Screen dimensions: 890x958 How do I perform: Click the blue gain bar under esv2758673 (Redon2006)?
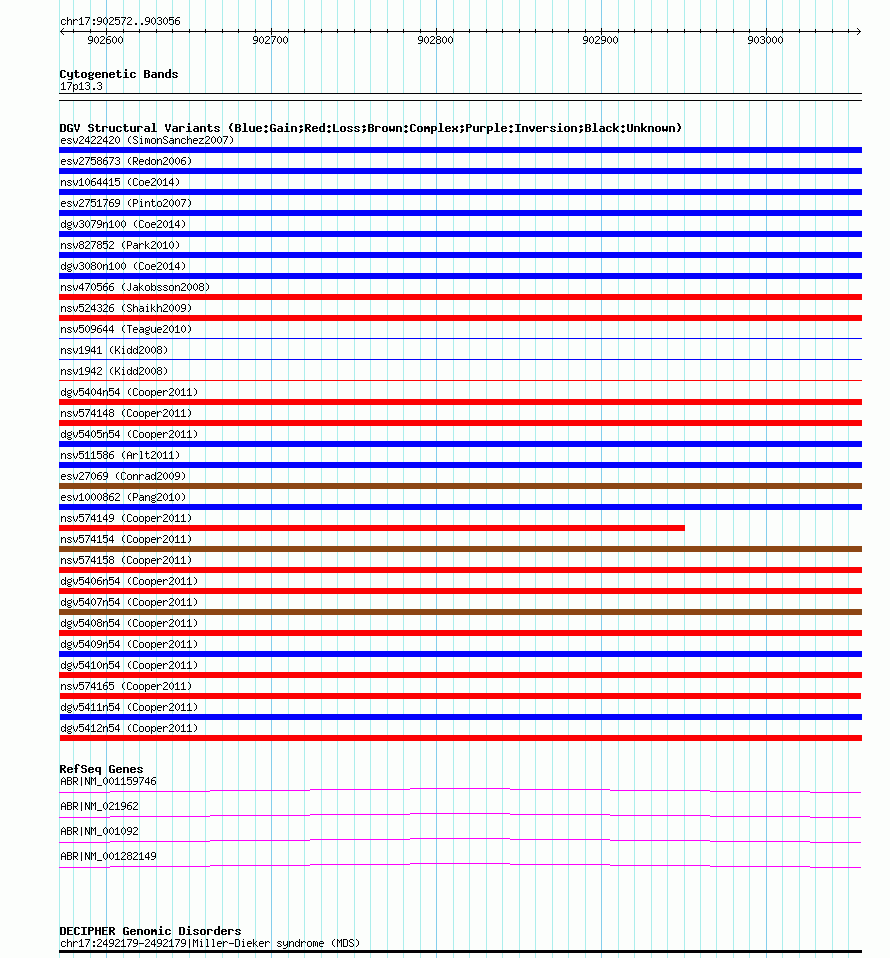coord(461,171)
